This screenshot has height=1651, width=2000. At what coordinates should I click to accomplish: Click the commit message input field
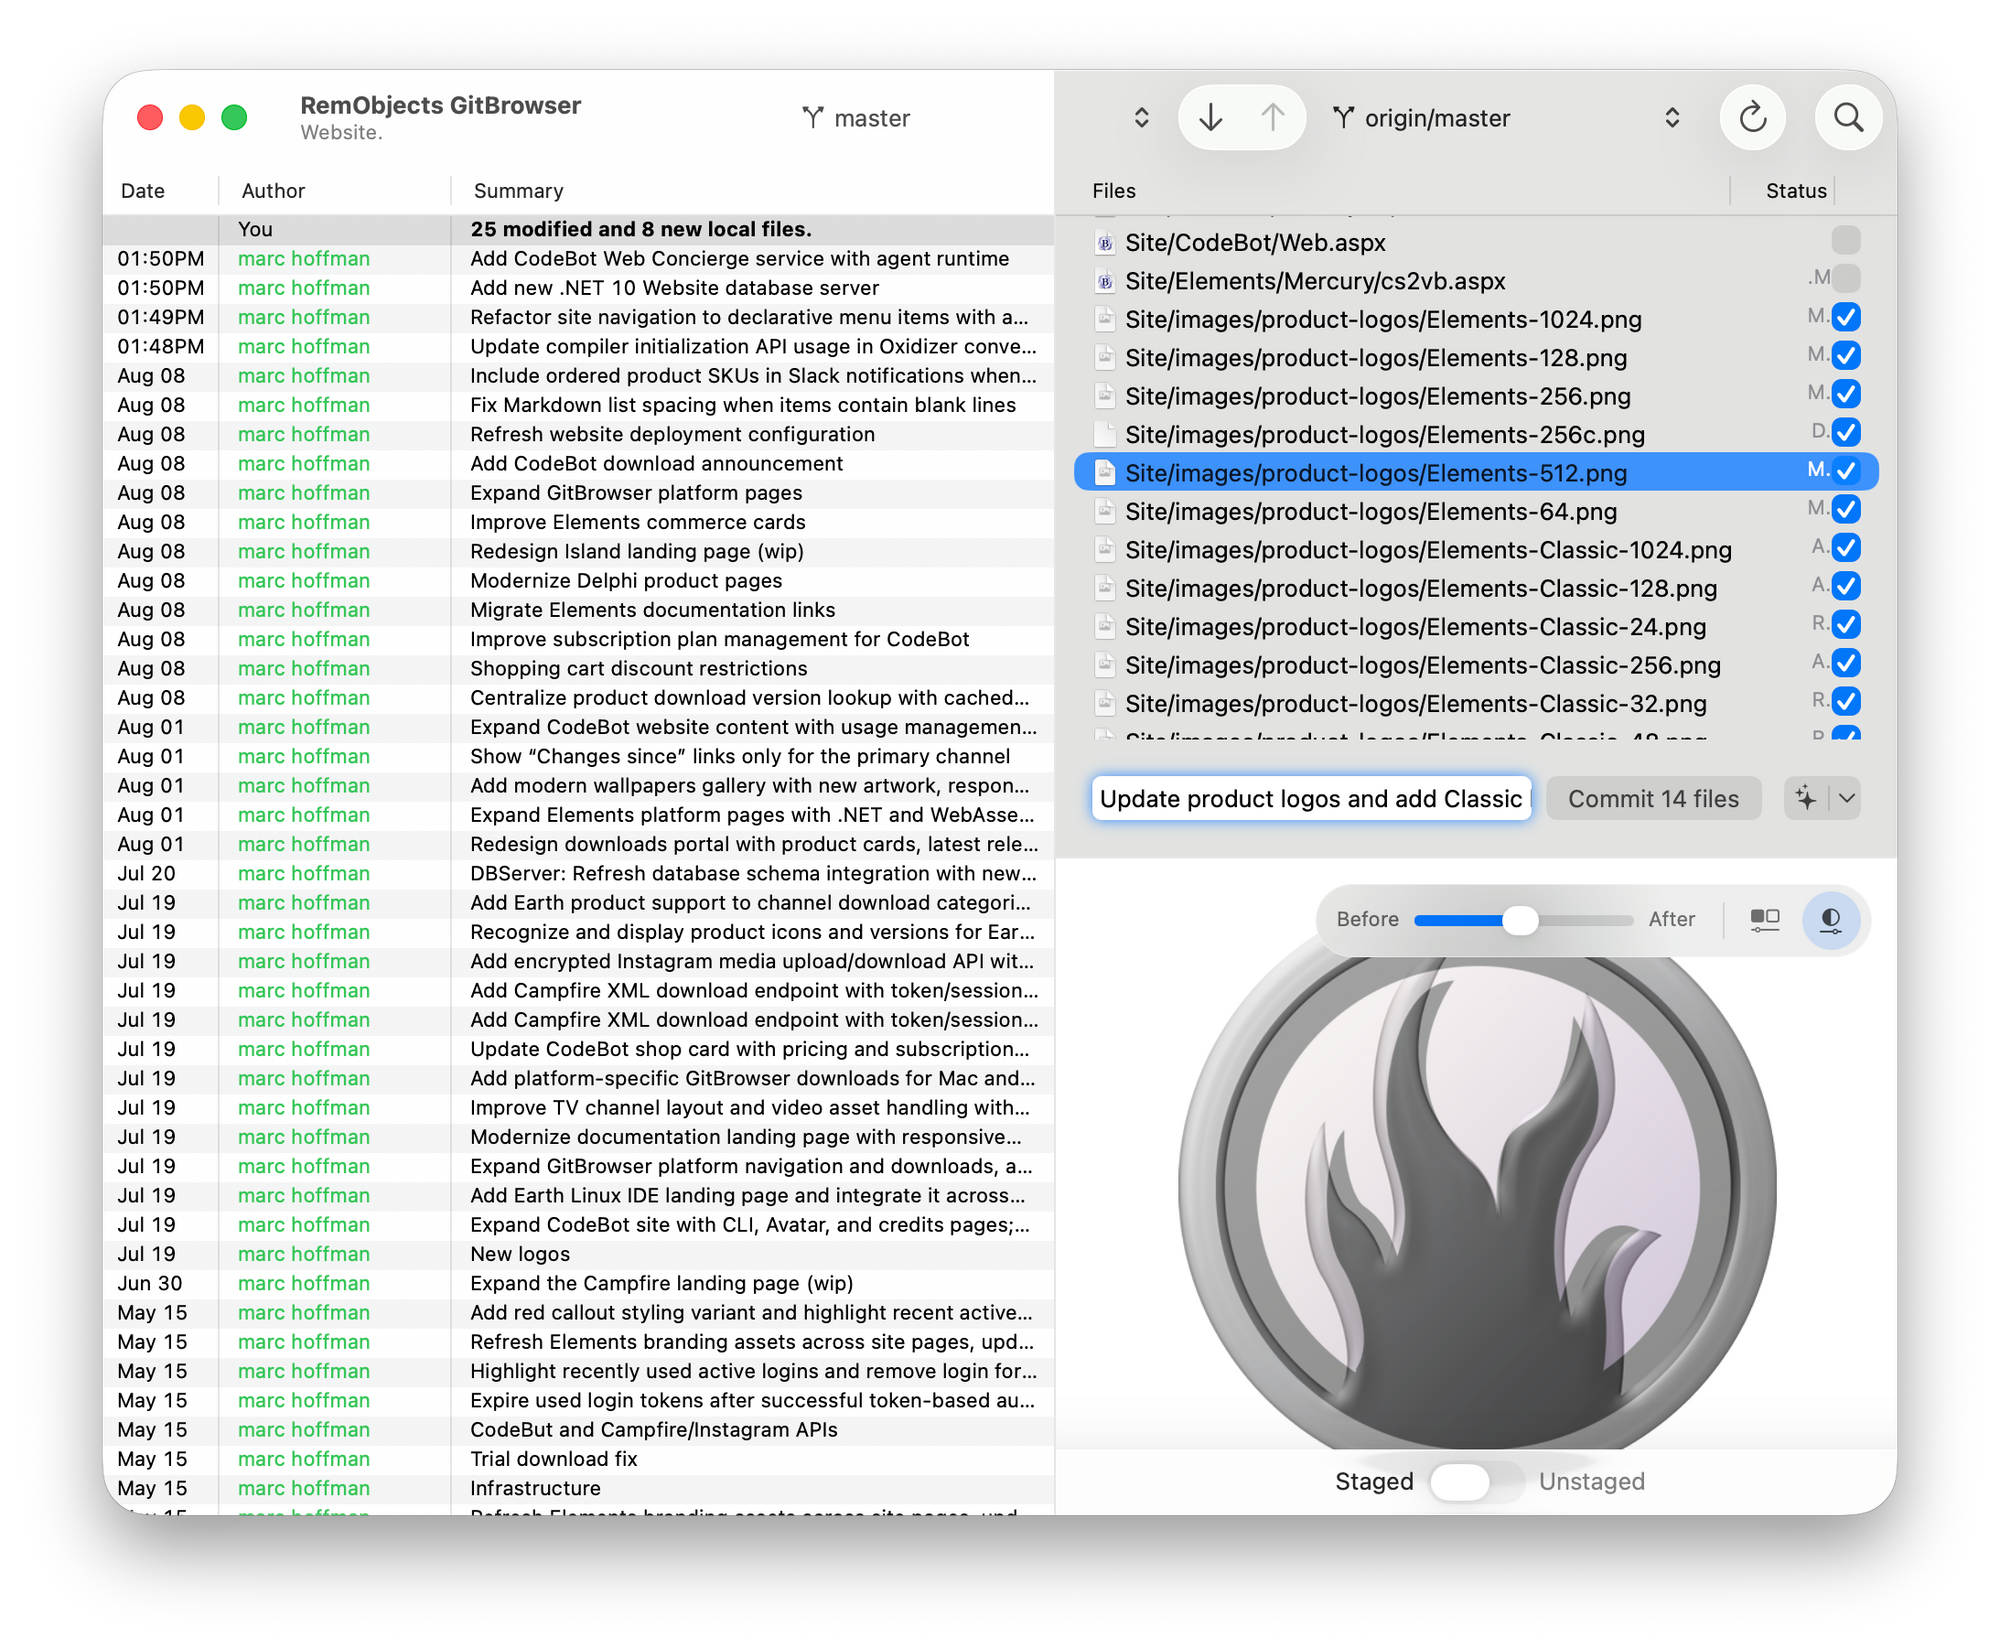[1311, 798]
